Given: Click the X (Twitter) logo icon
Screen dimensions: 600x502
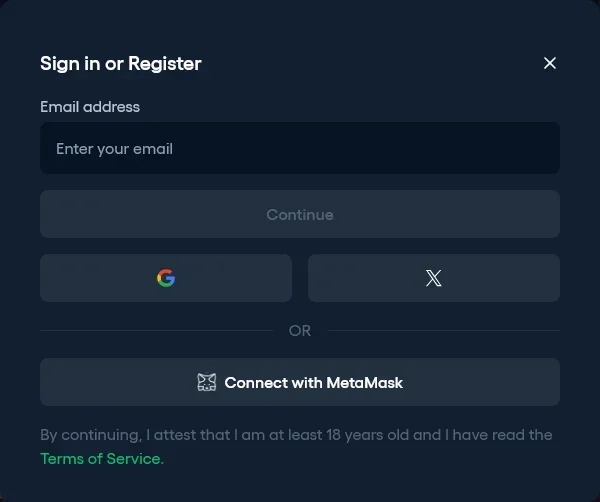Looking at the screenshot, I should pyautogui.click(x=433, y=278).
